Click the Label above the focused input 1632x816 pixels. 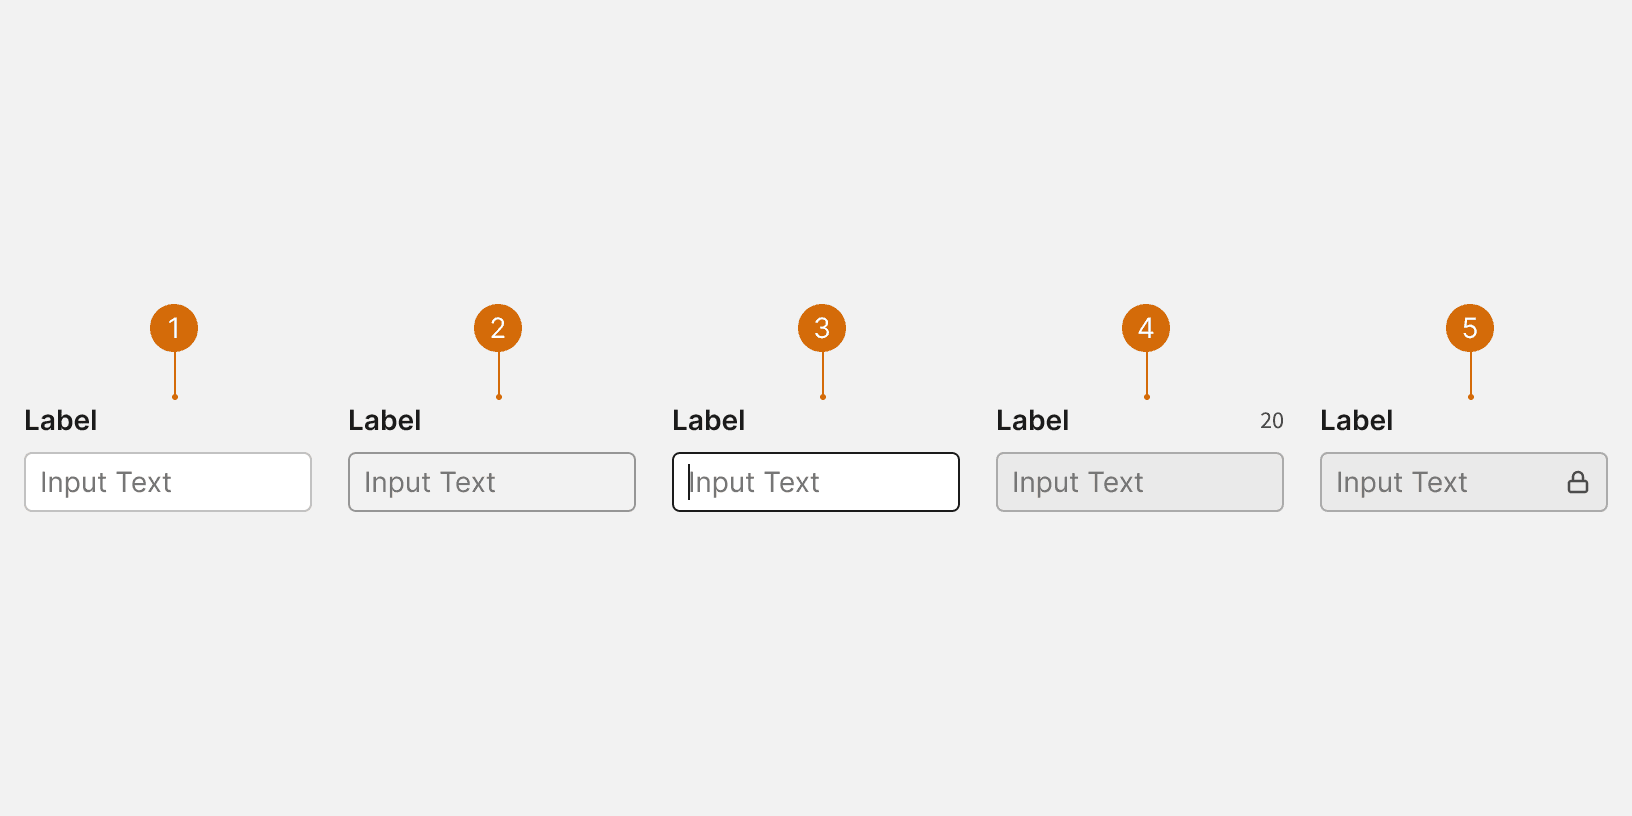click(709, 420)
